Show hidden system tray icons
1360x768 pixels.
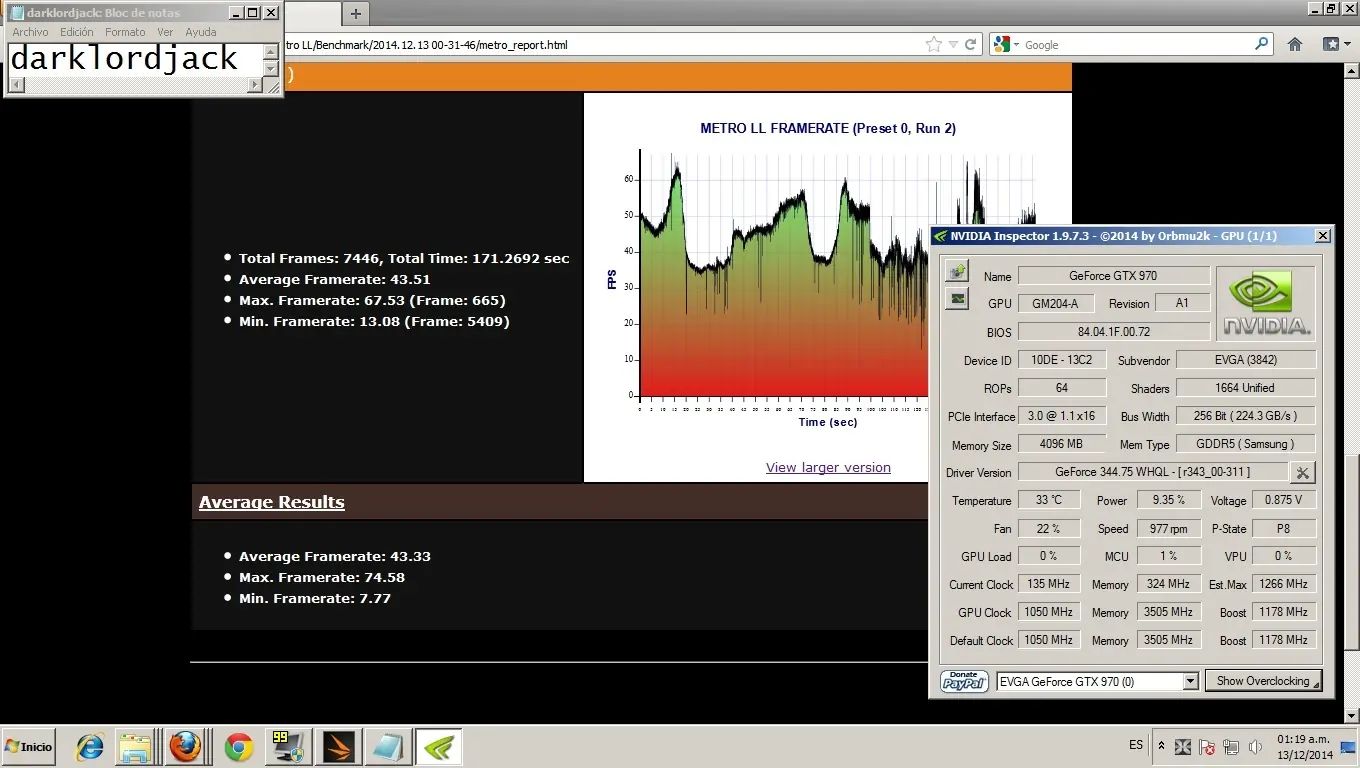[x=1161, y=746]
